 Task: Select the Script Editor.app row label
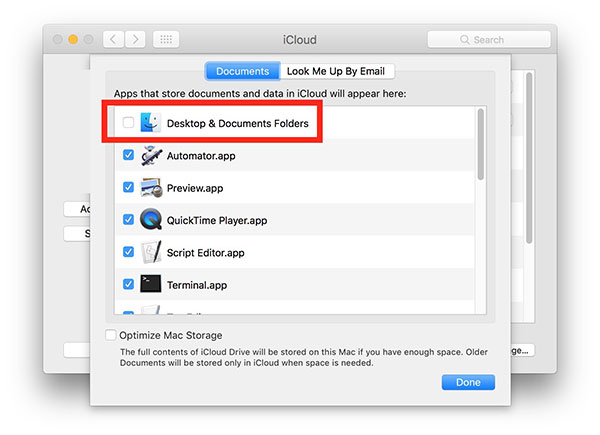205,253
